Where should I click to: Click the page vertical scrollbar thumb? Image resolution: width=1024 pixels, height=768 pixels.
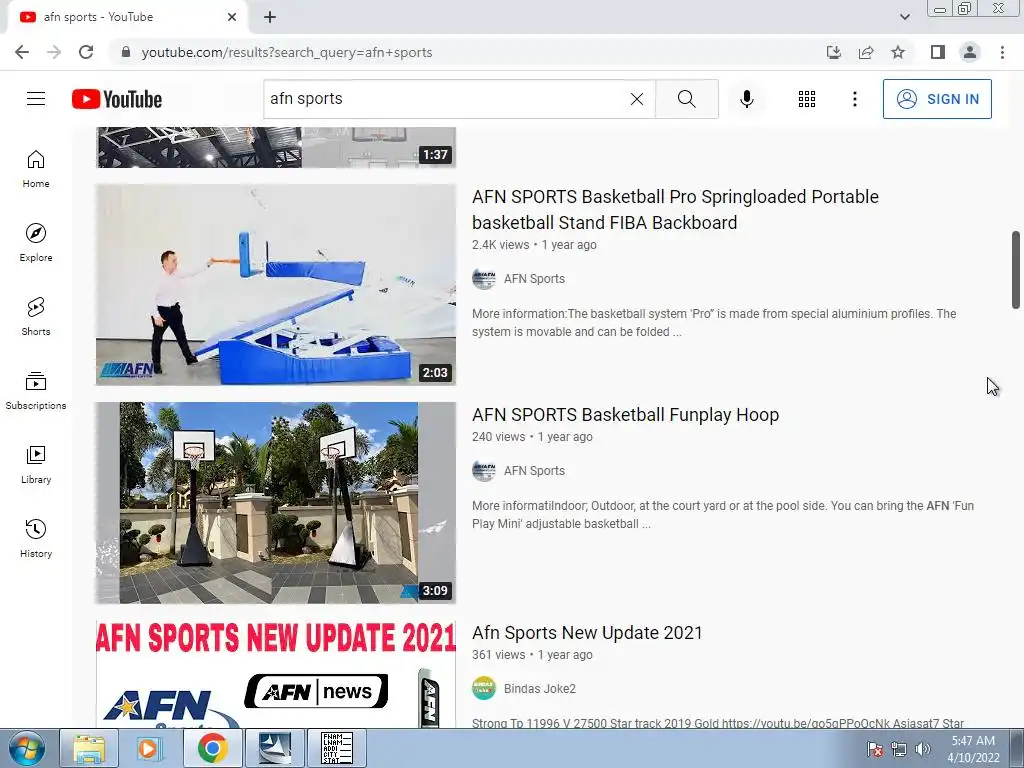(x=1016, y=269)
